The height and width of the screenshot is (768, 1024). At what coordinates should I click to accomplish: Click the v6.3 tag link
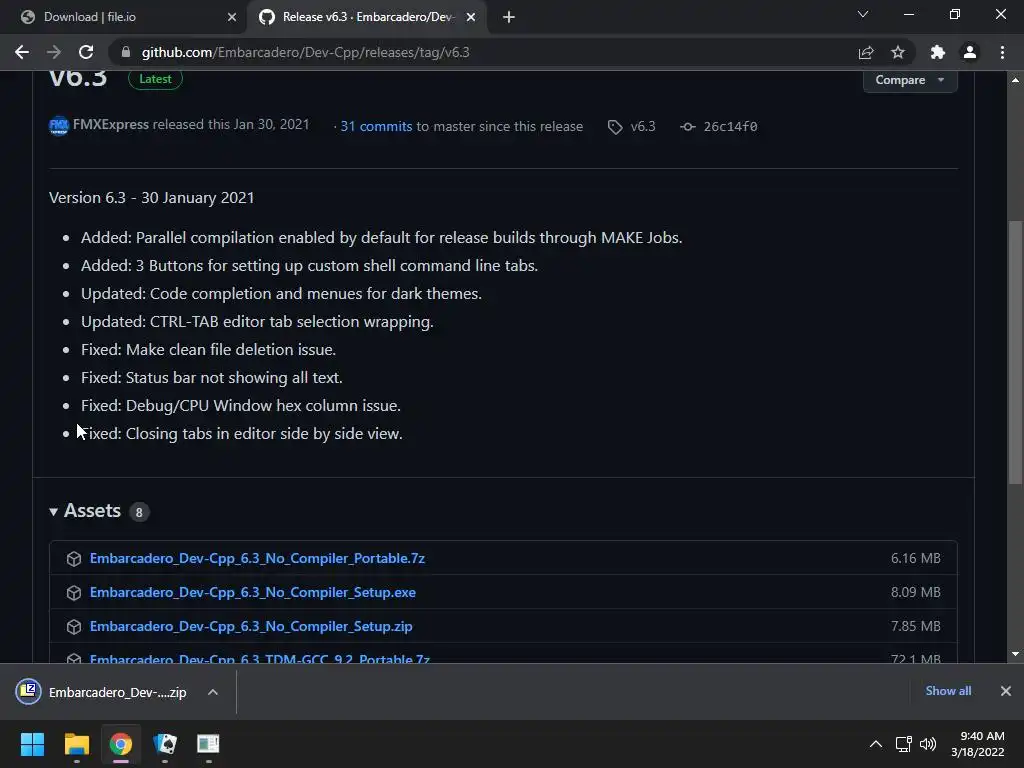coord(643,126)
